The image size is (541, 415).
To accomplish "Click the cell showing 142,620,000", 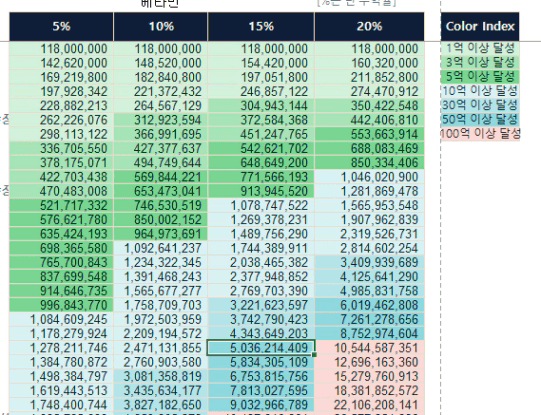I will tap(61, 63).
